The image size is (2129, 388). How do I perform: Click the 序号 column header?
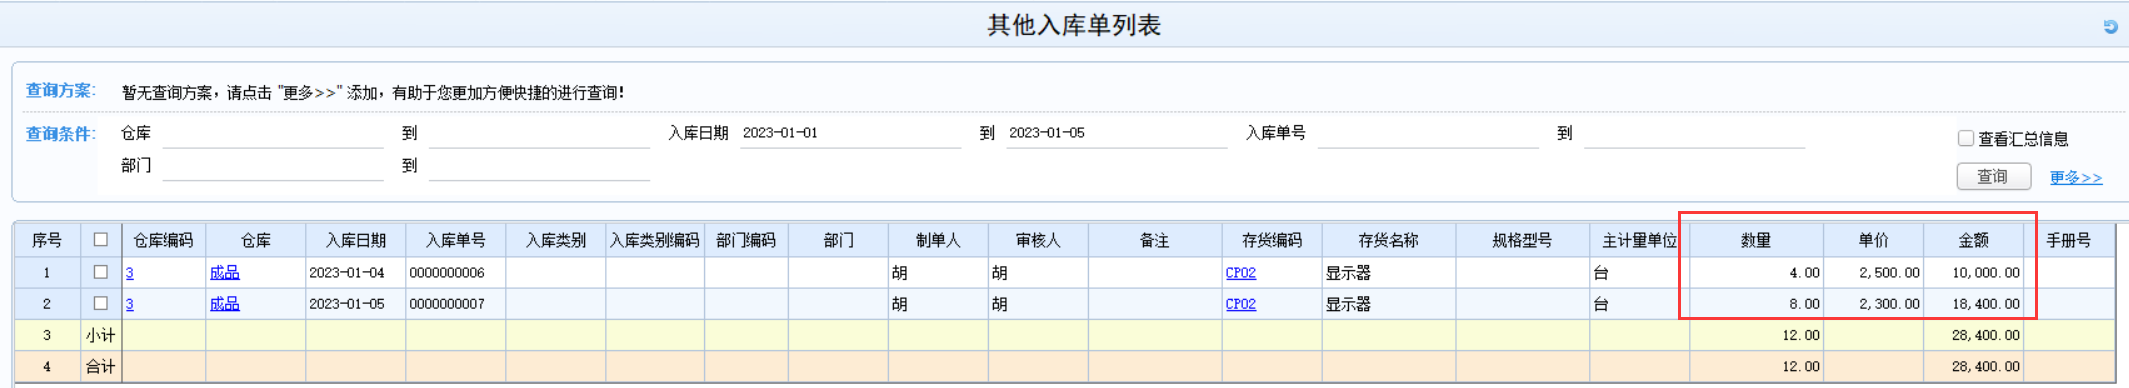point(47,240)
